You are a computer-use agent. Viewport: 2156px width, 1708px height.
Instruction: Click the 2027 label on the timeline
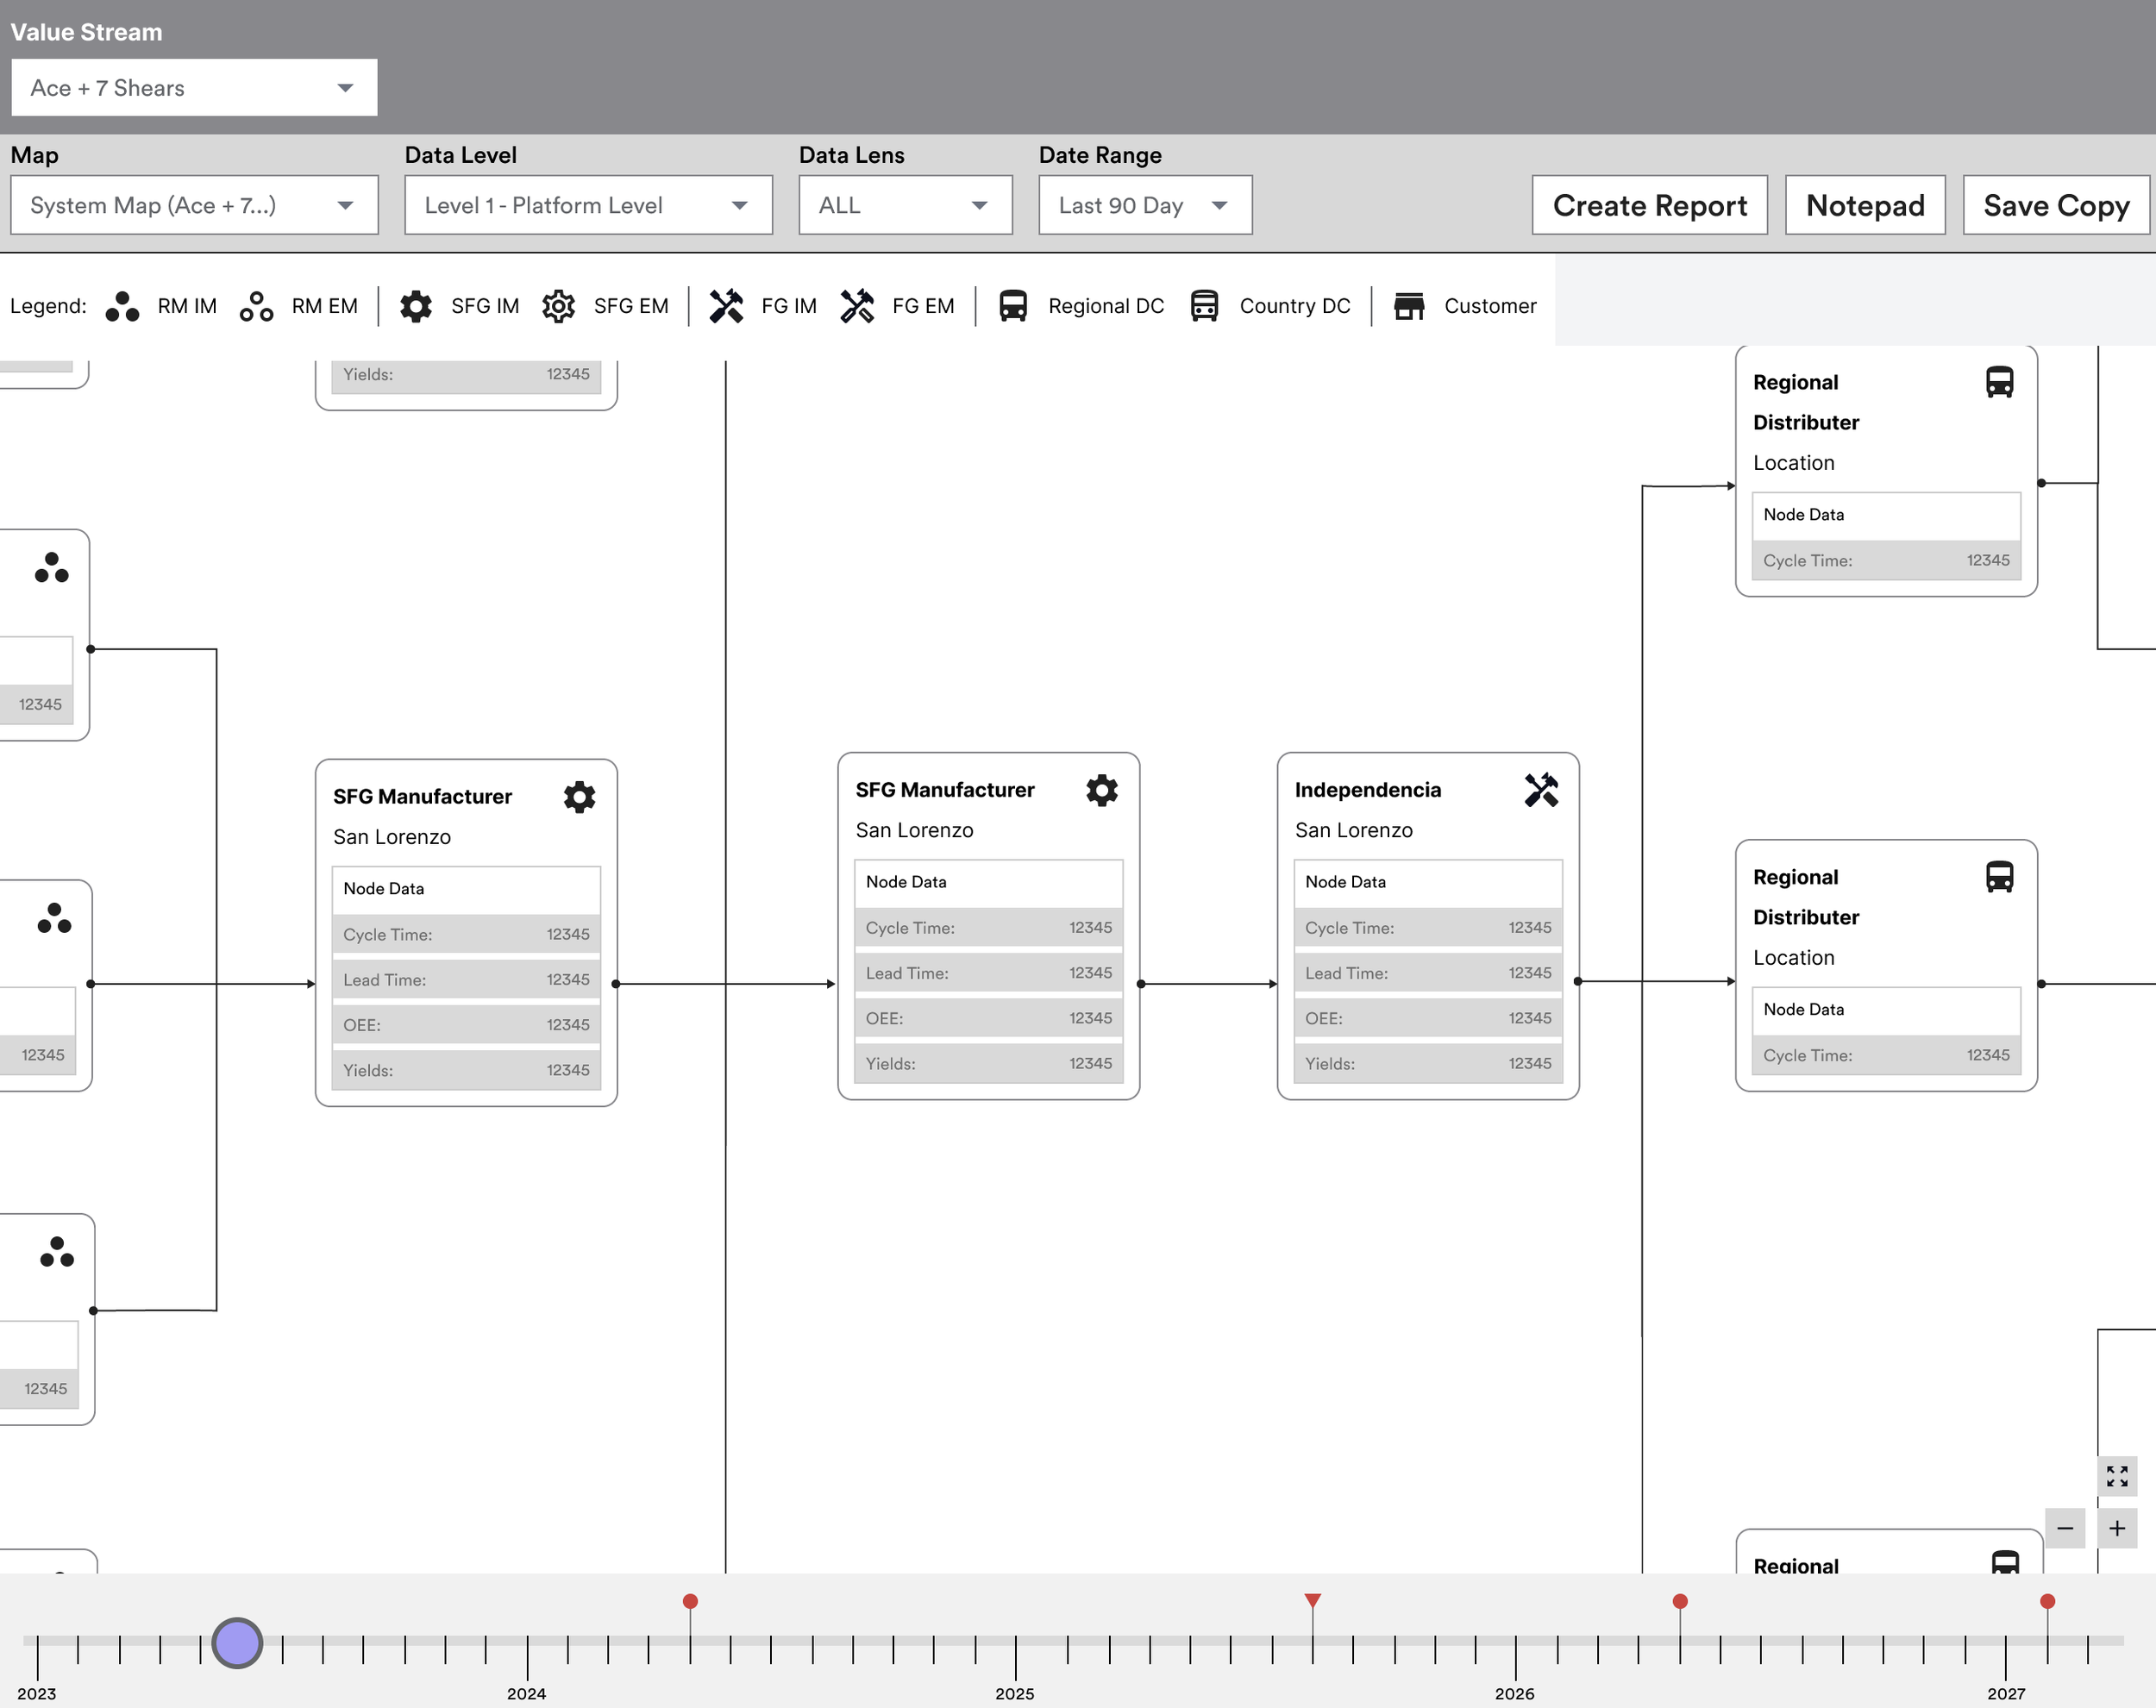2005,1693
